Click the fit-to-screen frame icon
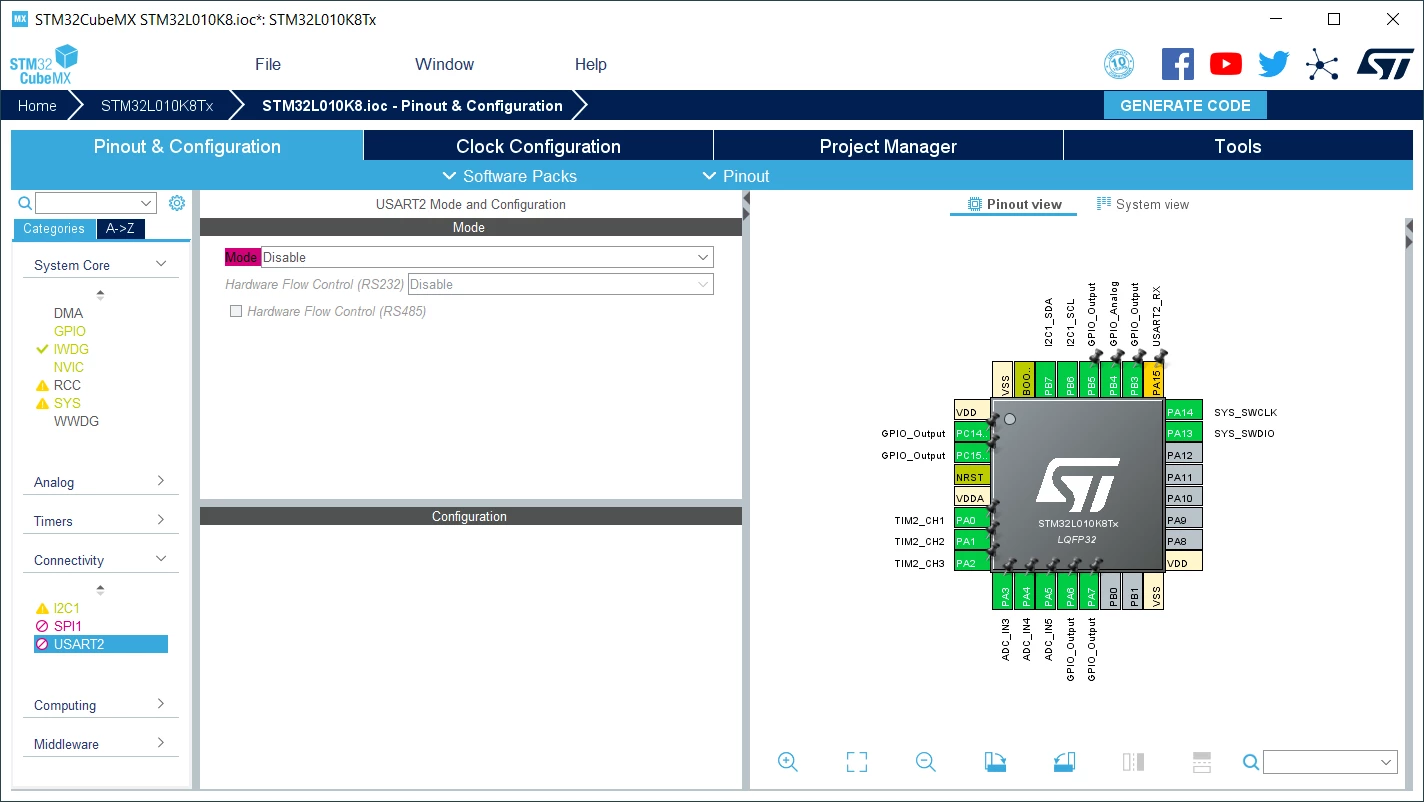The image size is (1424, 802). pyautogui.click(x=857, y=762)
